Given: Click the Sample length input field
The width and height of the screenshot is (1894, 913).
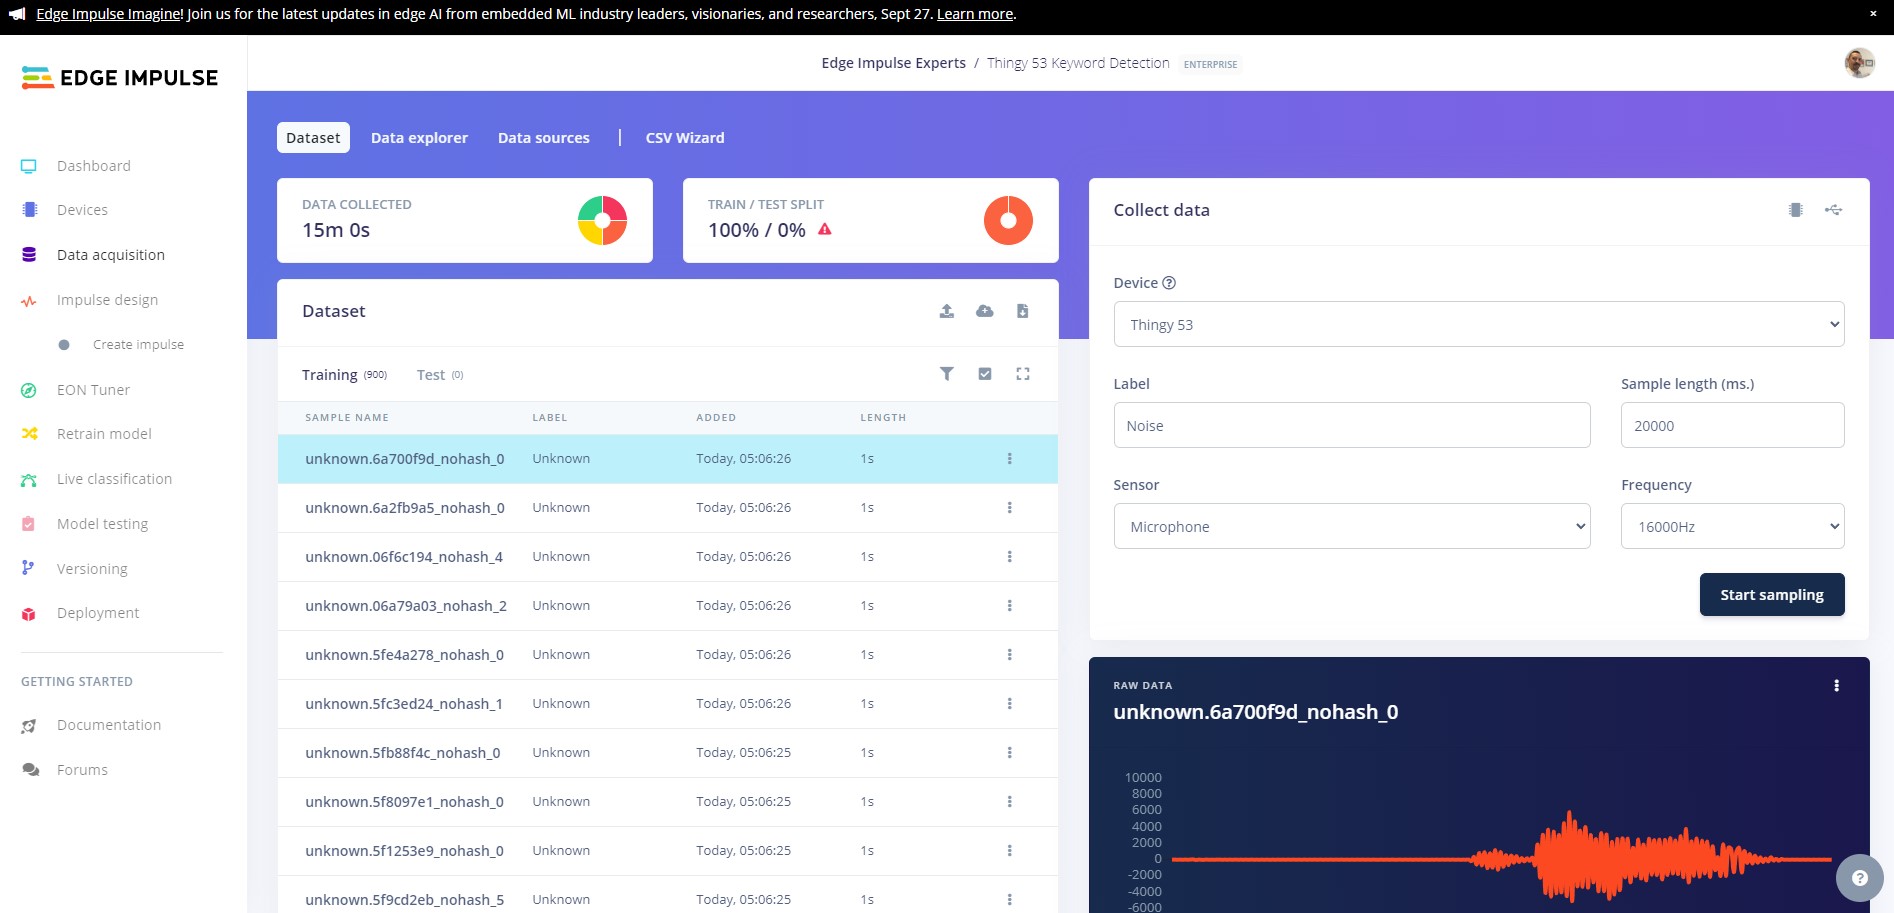Looking at the screenshot, I should click(1732, 425).
